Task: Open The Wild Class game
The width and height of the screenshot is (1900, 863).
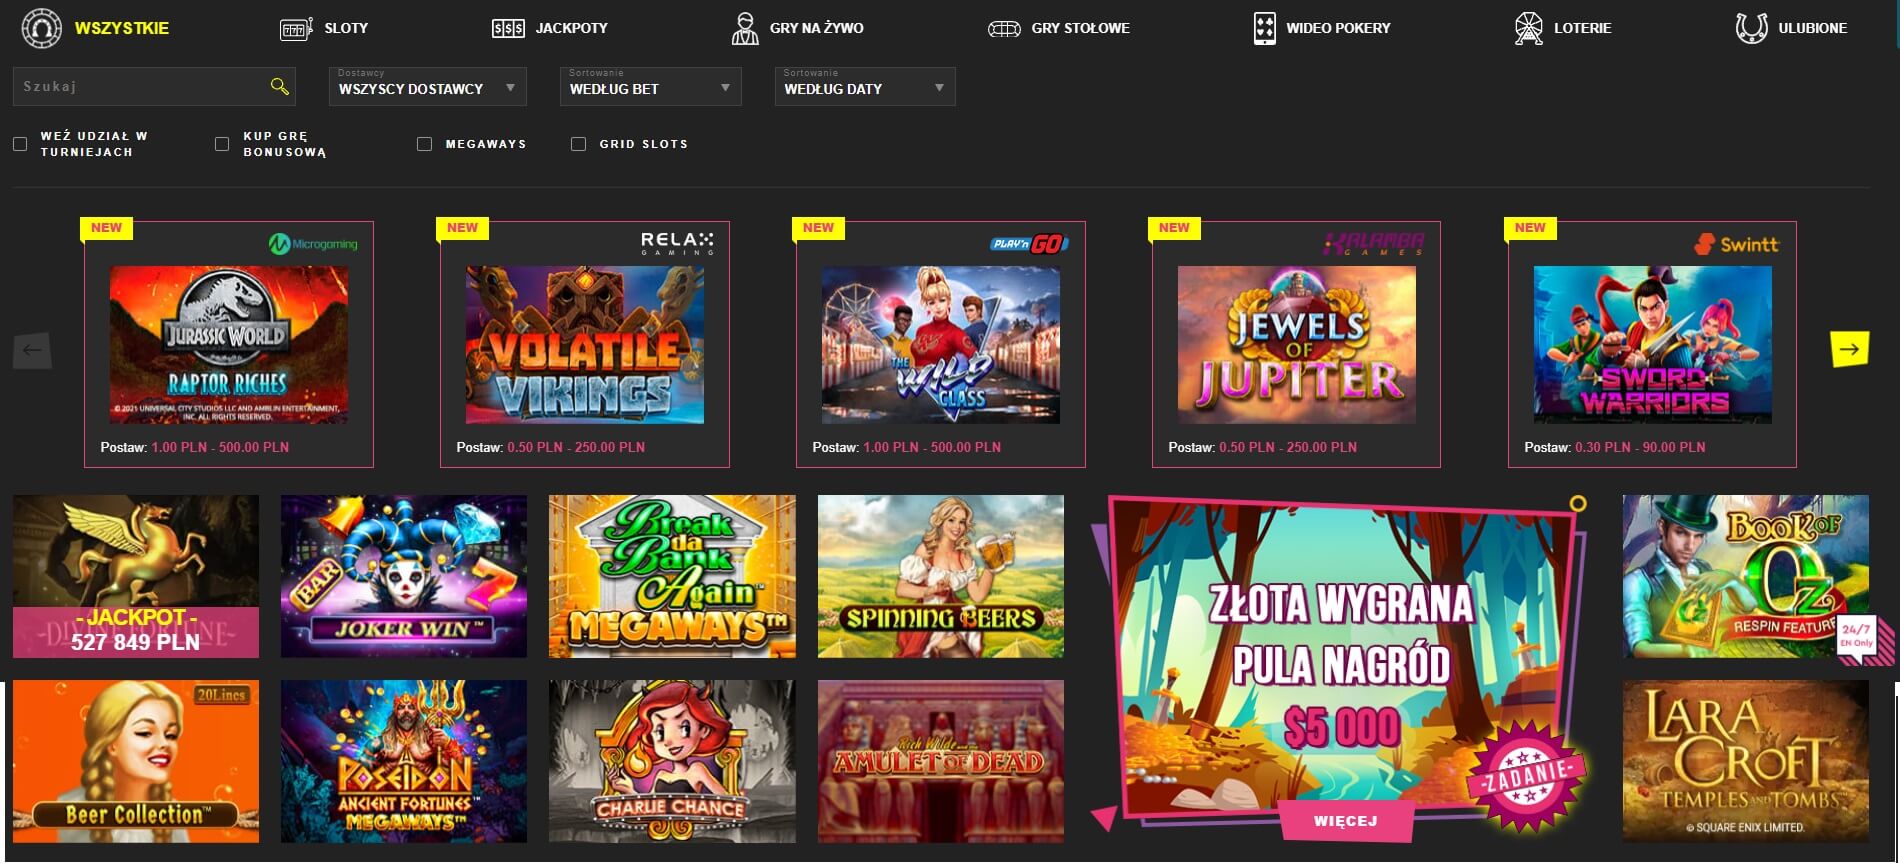Action: [x=941, y=344]
